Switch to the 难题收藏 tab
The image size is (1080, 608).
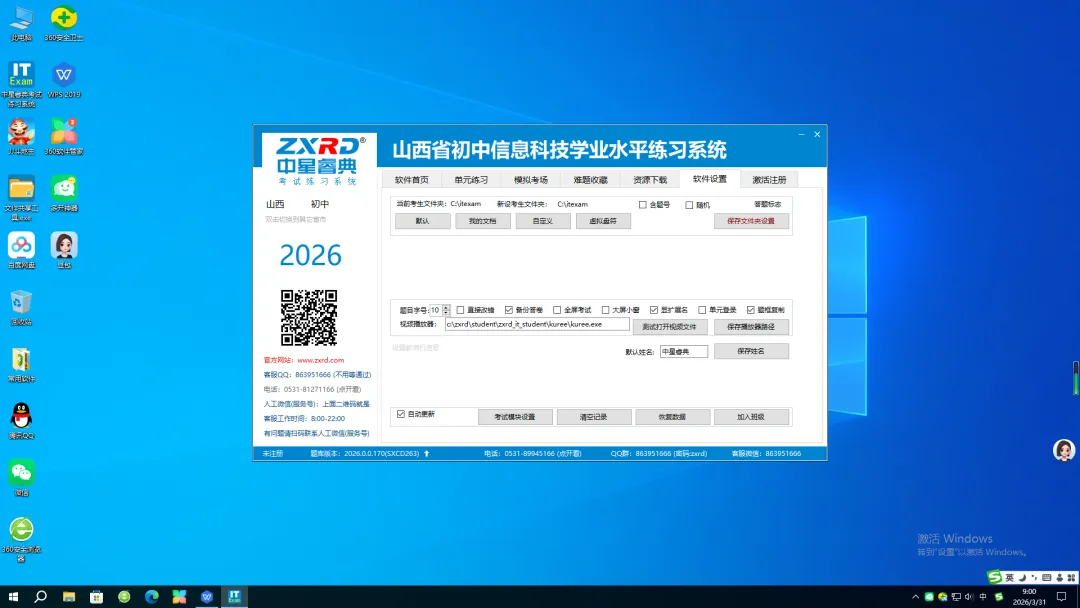(x=590, y=180)
